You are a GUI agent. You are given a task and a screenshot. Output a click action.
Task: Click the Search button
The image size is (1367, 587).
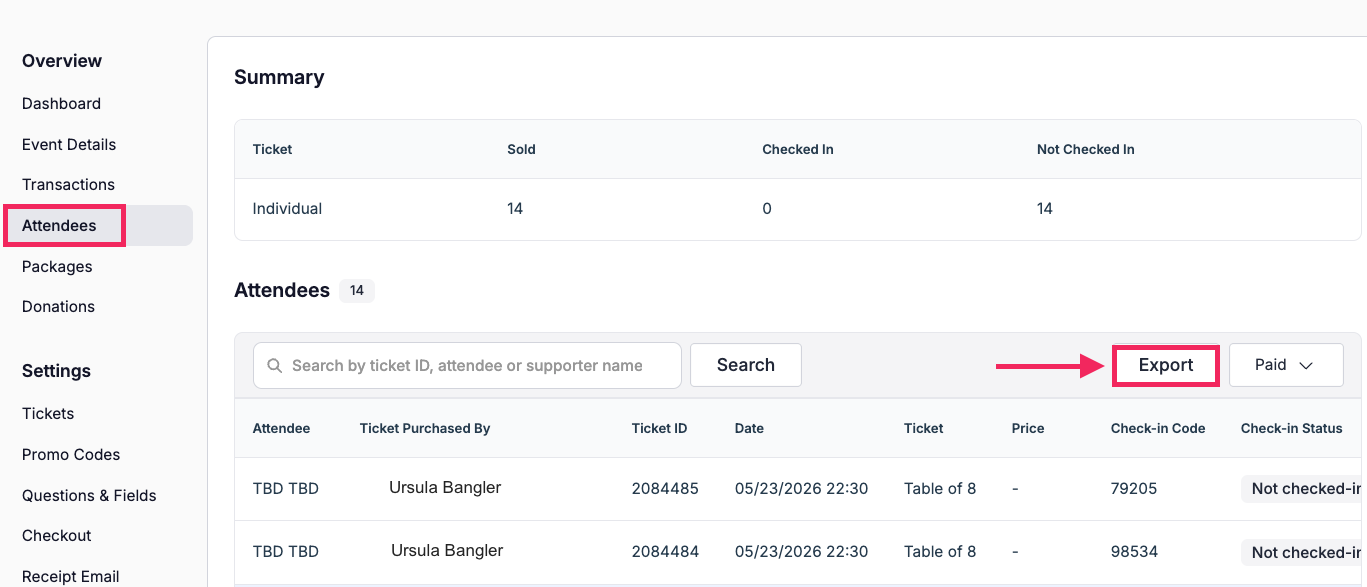746,365
